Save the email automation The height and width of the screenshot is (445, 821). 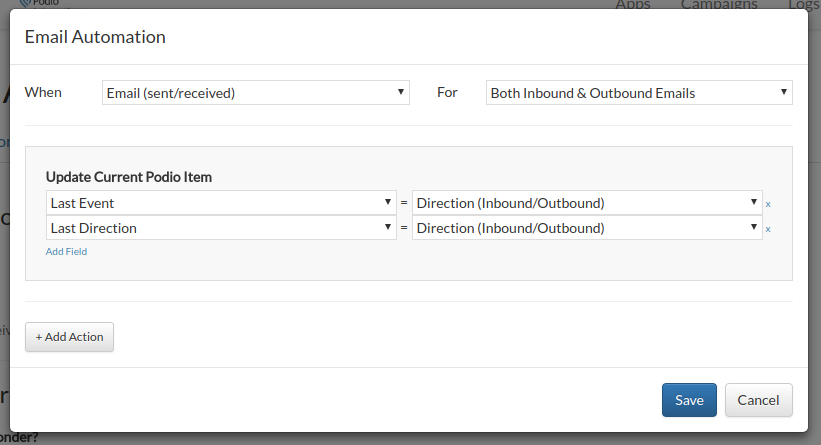point(689,400)
